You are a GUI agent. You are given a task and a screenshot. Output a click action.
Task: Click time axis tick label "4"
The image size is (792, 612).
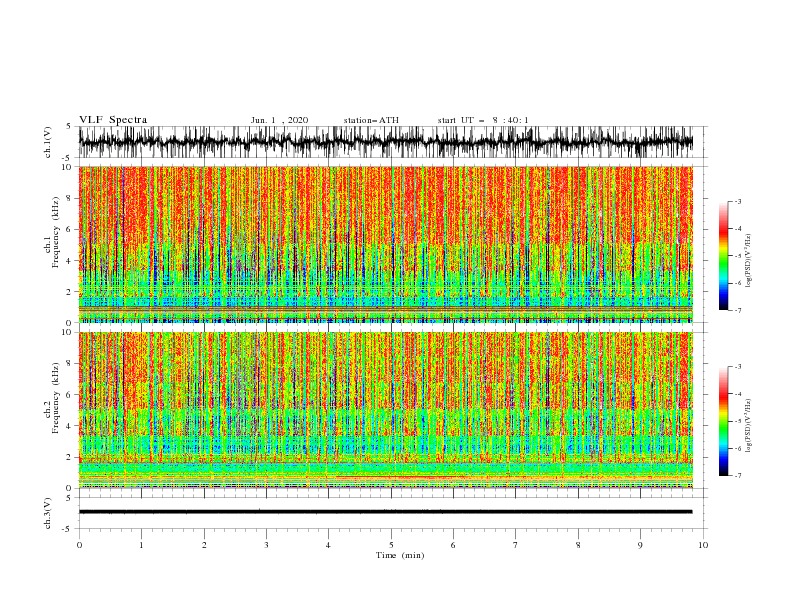point(328,545)
